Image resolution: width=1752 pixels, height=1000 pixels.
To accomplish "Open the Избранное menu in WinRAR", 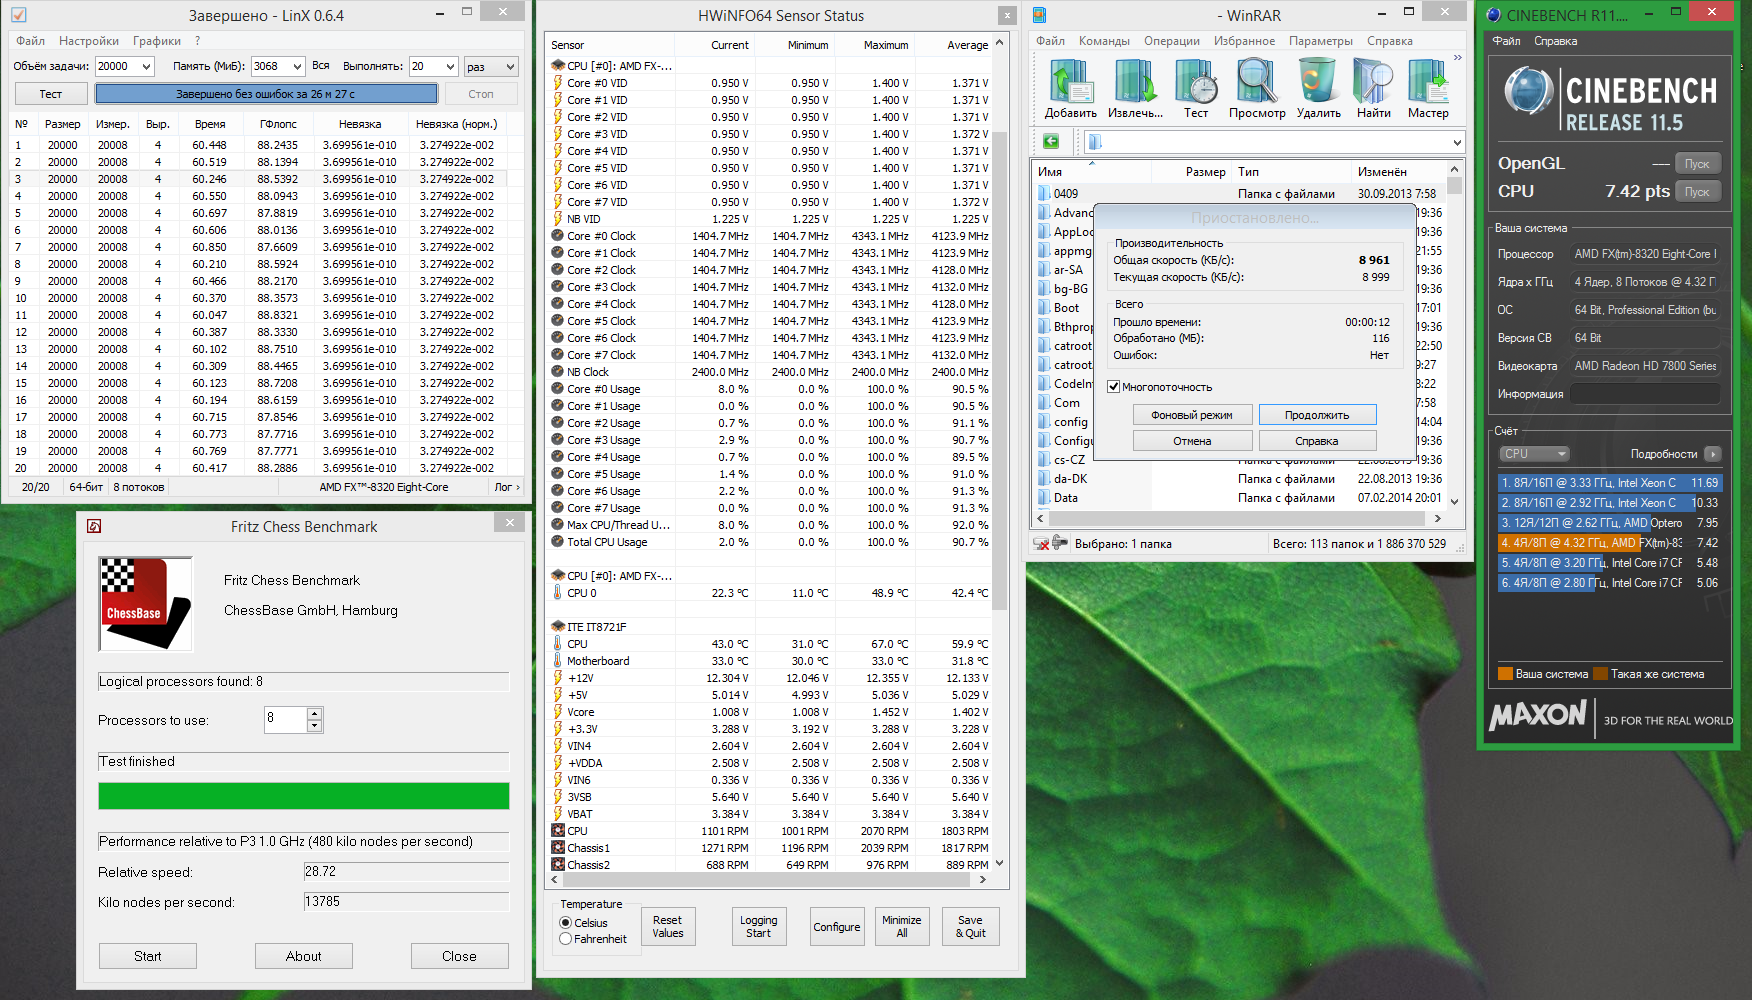I will click(1244, 41).
